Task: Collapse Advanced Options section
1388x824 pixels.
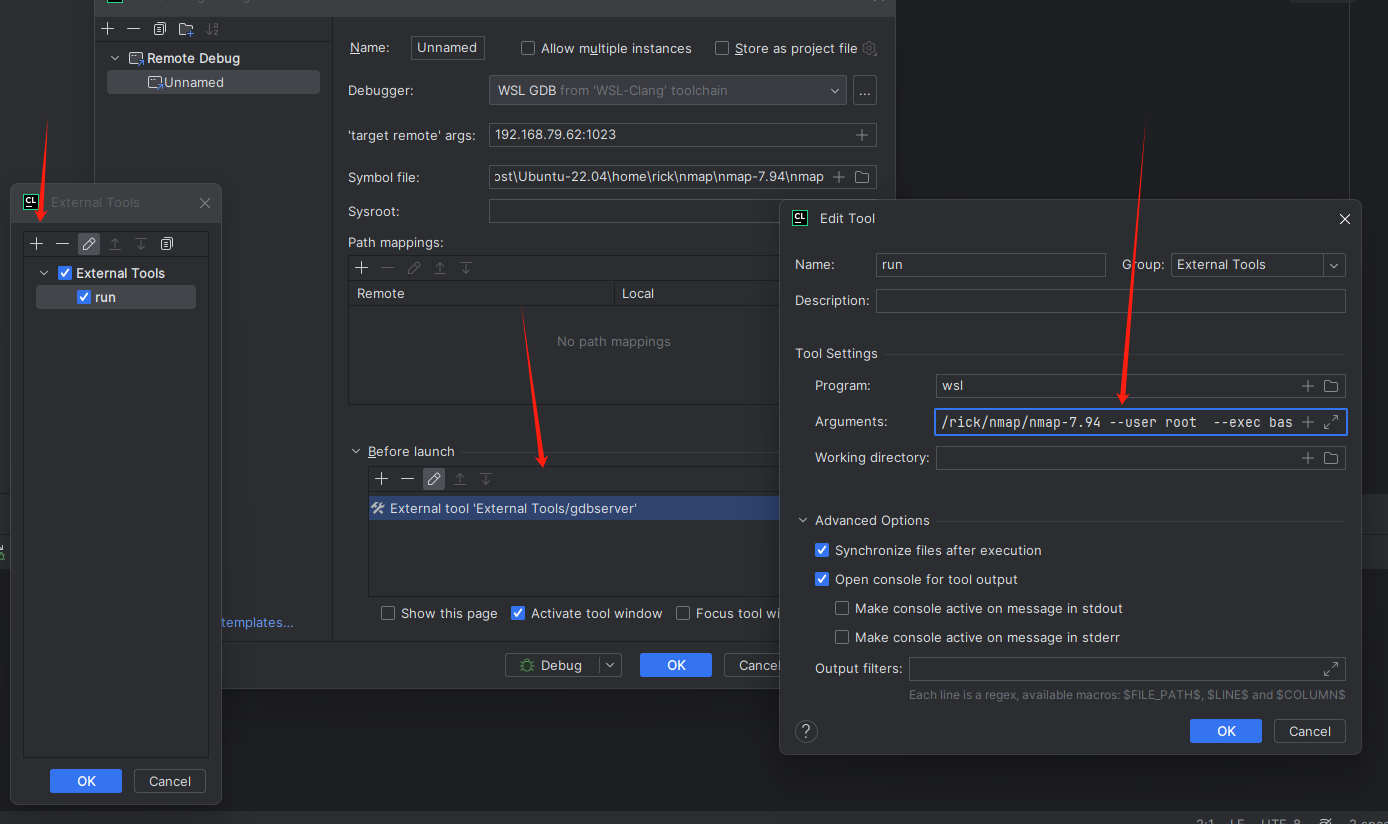Action: pos(803,520)
